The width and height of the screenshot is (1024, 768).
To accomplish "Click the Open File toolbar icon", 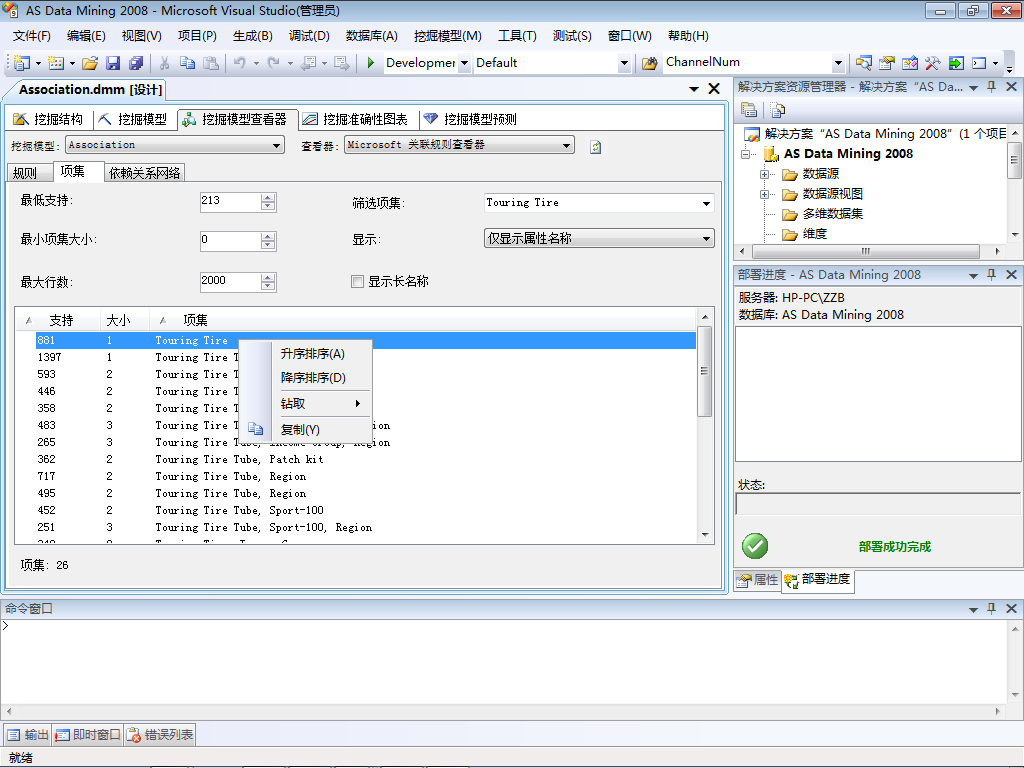I will [x=90, y=63].
